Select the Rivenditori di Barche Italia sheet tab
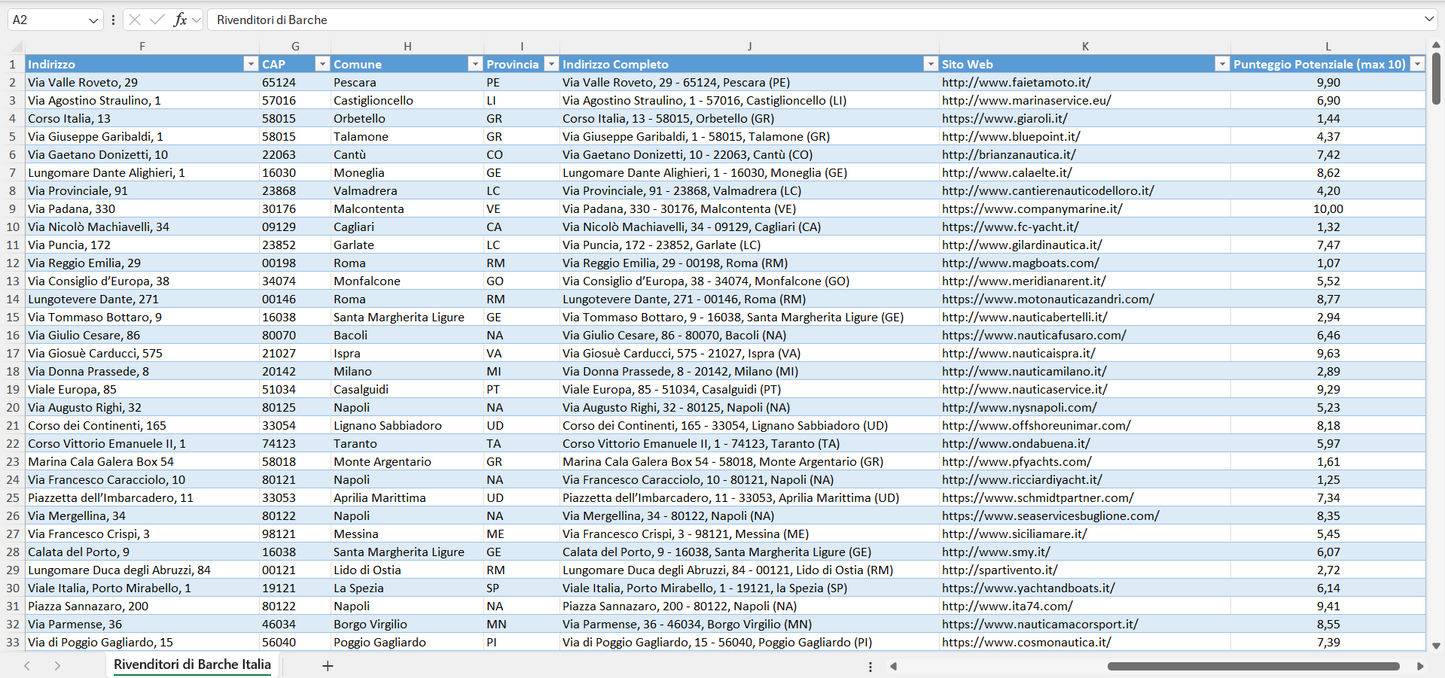Image resolution: width=1445 pixels, height=678 pixels. (x=192, y=665)
